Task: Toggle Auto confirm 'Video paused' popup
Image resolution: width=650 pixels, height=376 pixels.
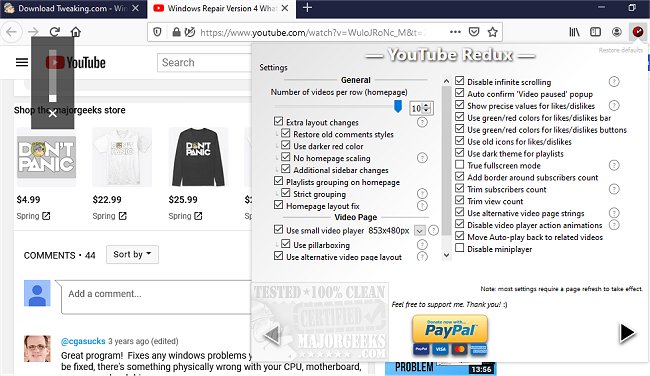Action: click(459, 93)
